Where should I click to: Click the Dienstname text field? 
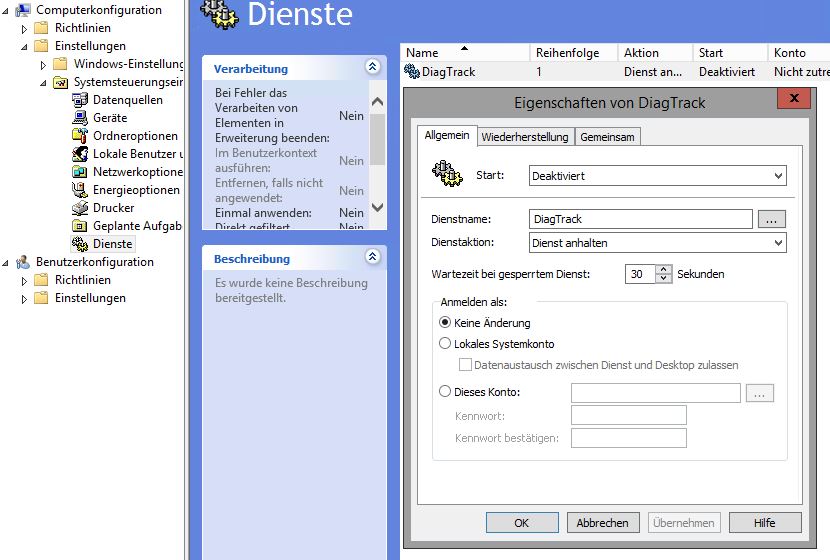640,219
